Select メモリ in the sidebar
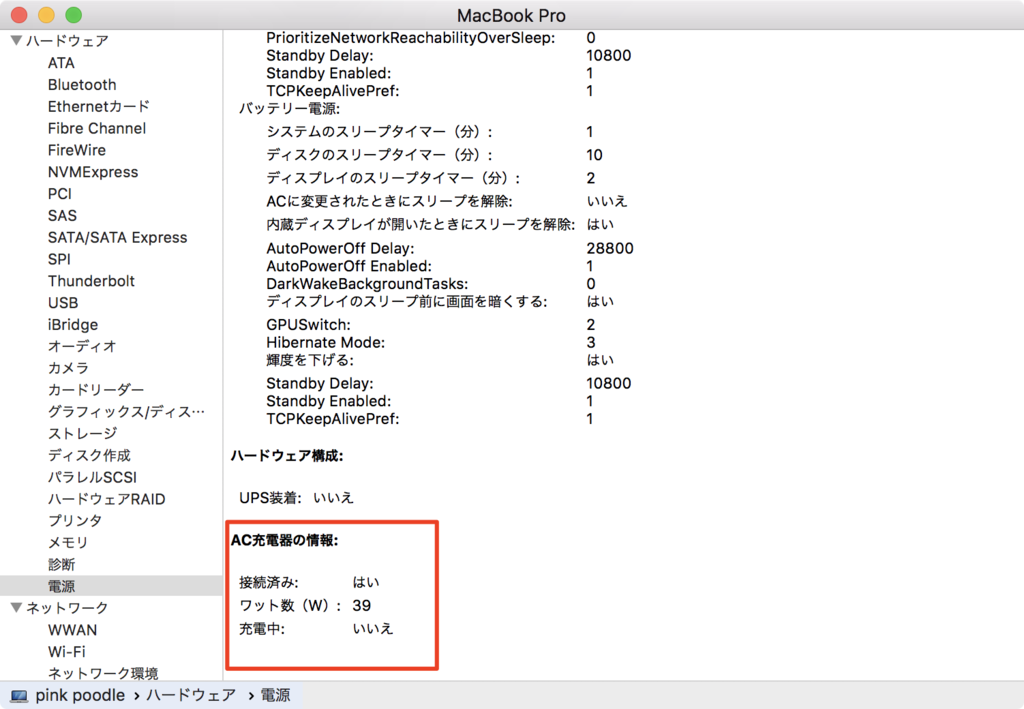The height and width of the screenshot is (709, 1024). [68, 543]
